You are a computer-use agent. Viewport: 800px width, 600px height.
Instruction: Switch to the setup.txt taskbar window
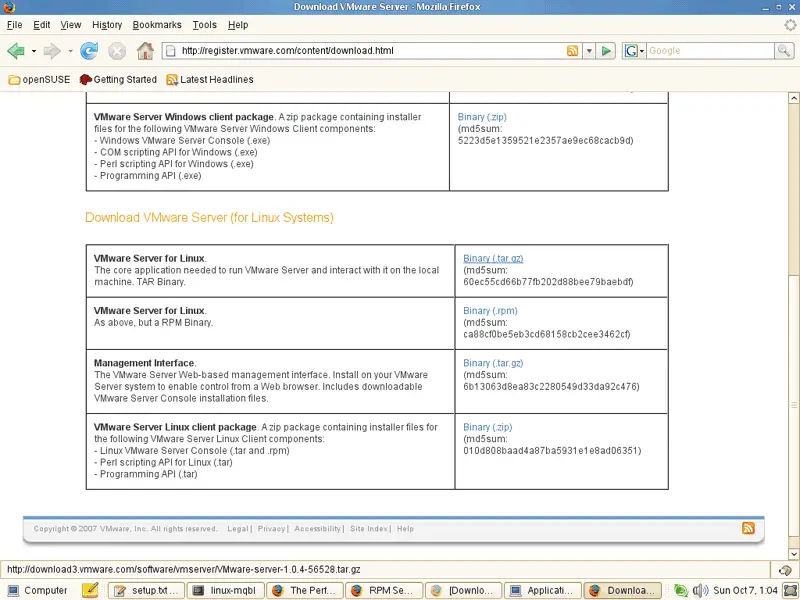[x=146, y=590]
